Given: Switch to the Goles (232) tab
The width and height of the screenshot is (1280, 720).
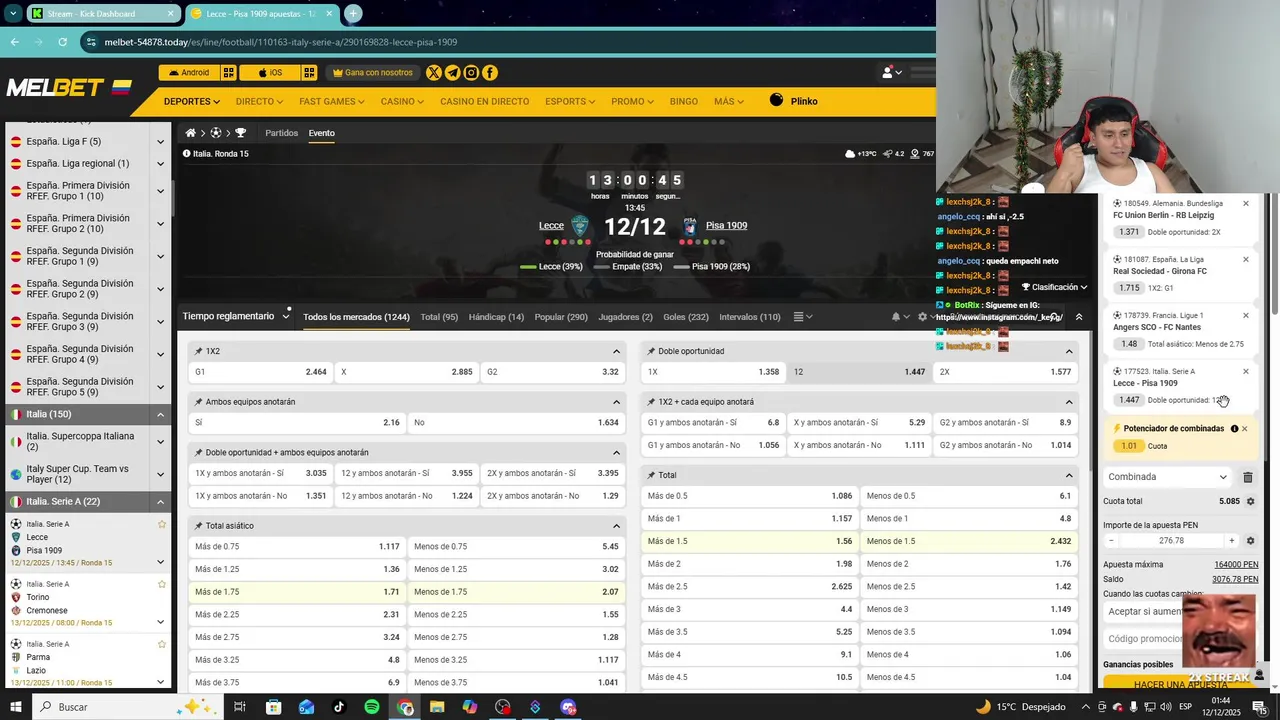Looking at the screenshot, I should click(686, 317).
